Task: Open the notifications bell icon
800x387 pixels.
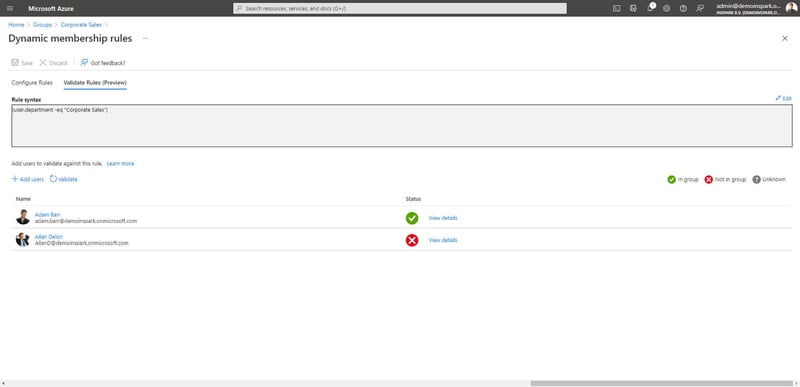Action: pyautogui.click(x=650, y=8)
